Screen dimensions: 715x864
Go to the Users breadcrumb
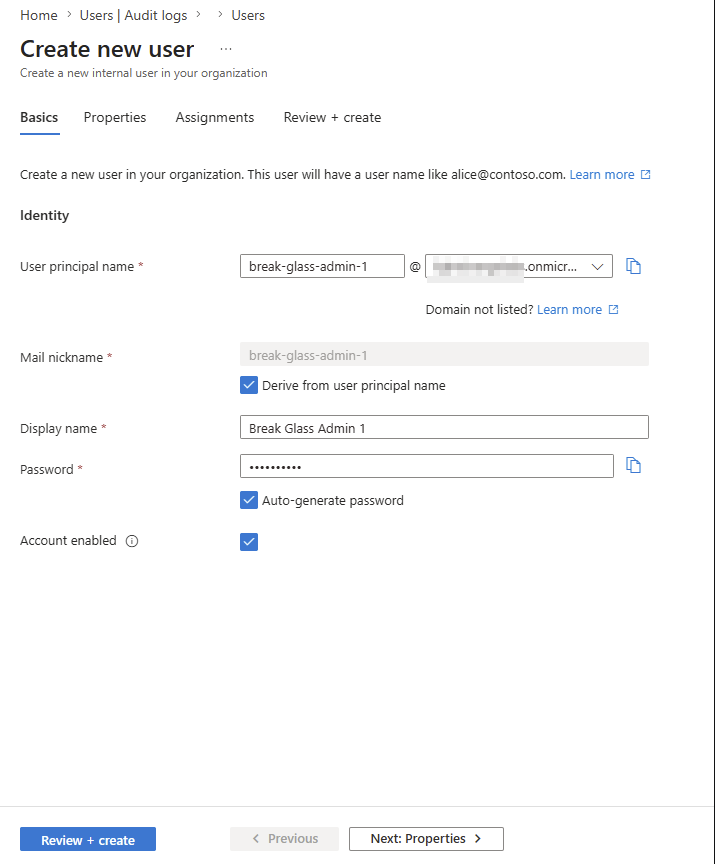[248, 15]
